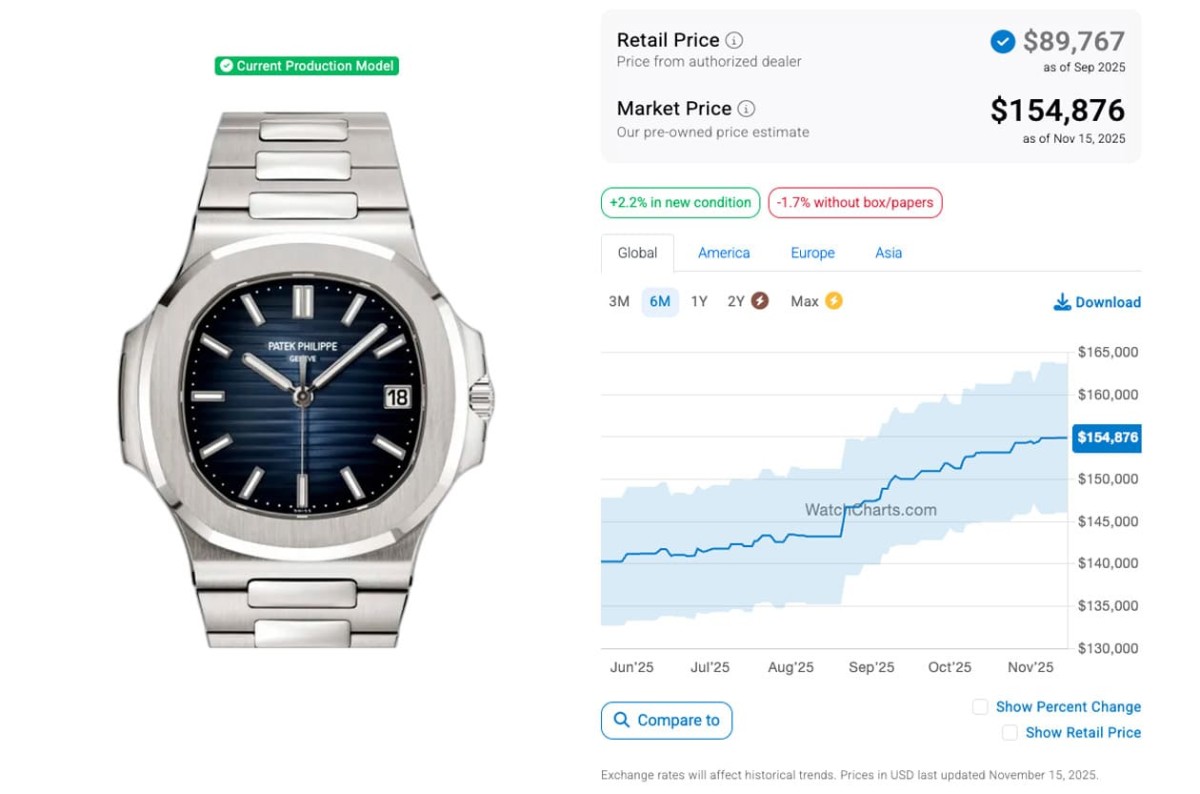Select the 1Y time range
Screen dimensions: 1200x794
point(699,301)
